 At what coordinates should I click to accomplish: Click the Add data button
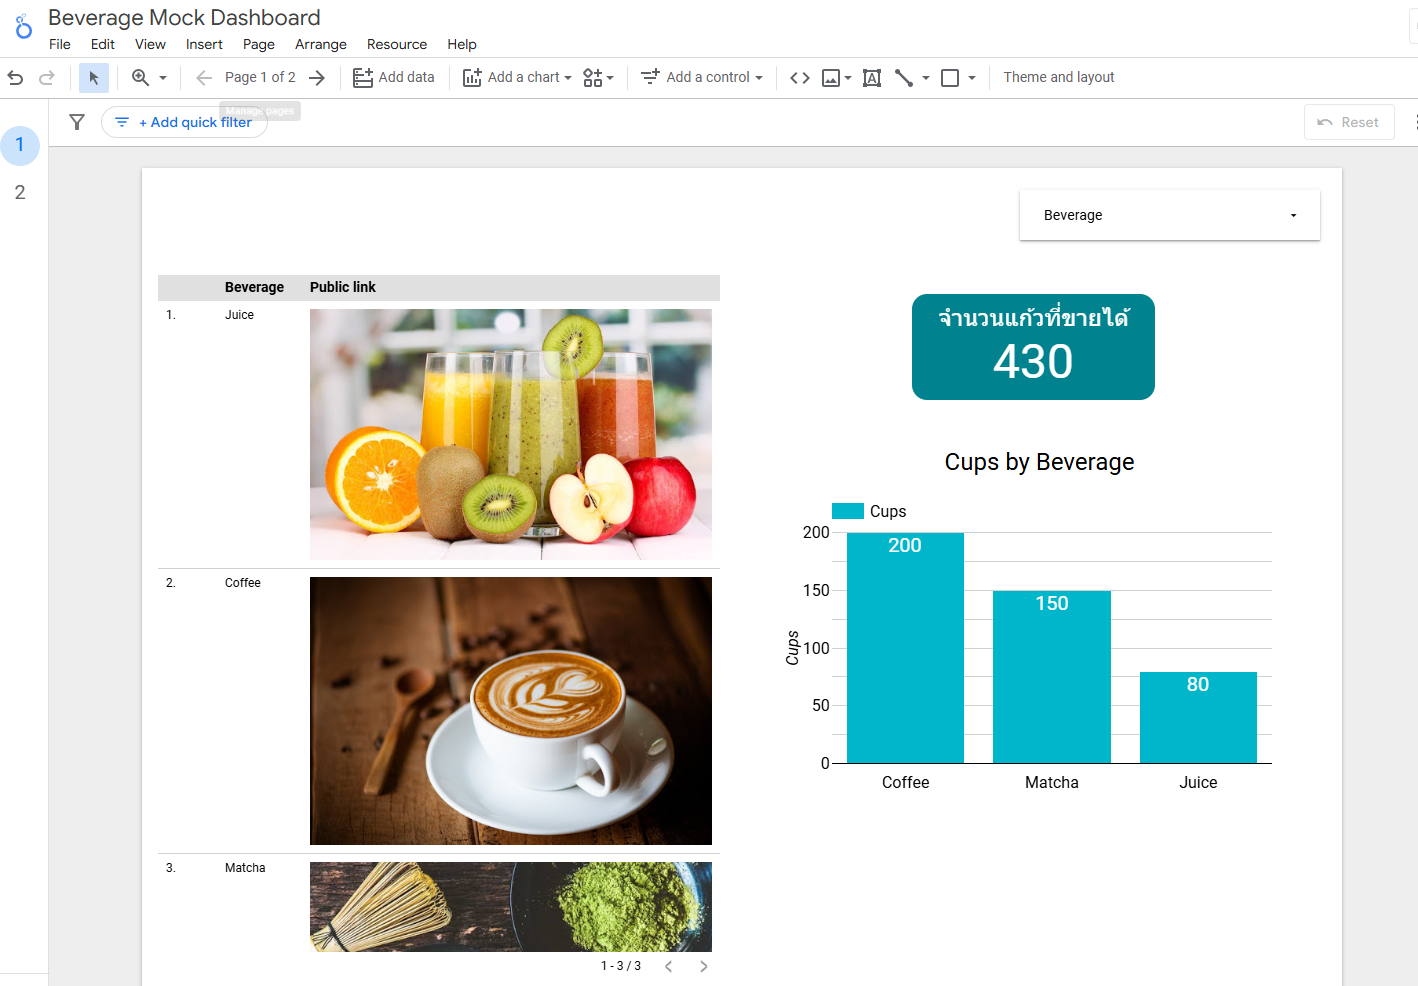coord(394,78)
